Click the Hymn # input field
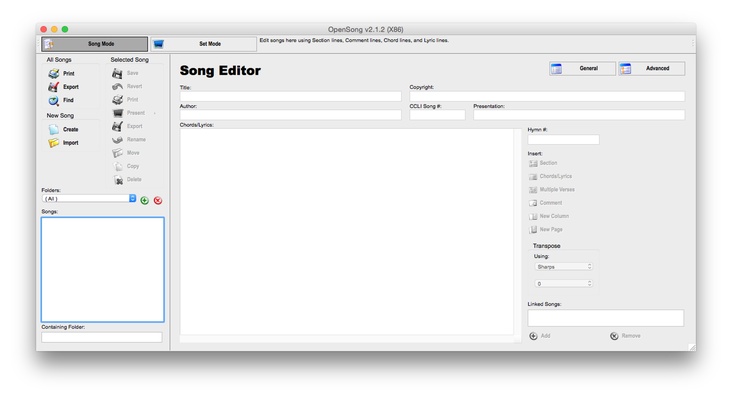This screenshot has width=732, height=400. (x=563, y=140)
